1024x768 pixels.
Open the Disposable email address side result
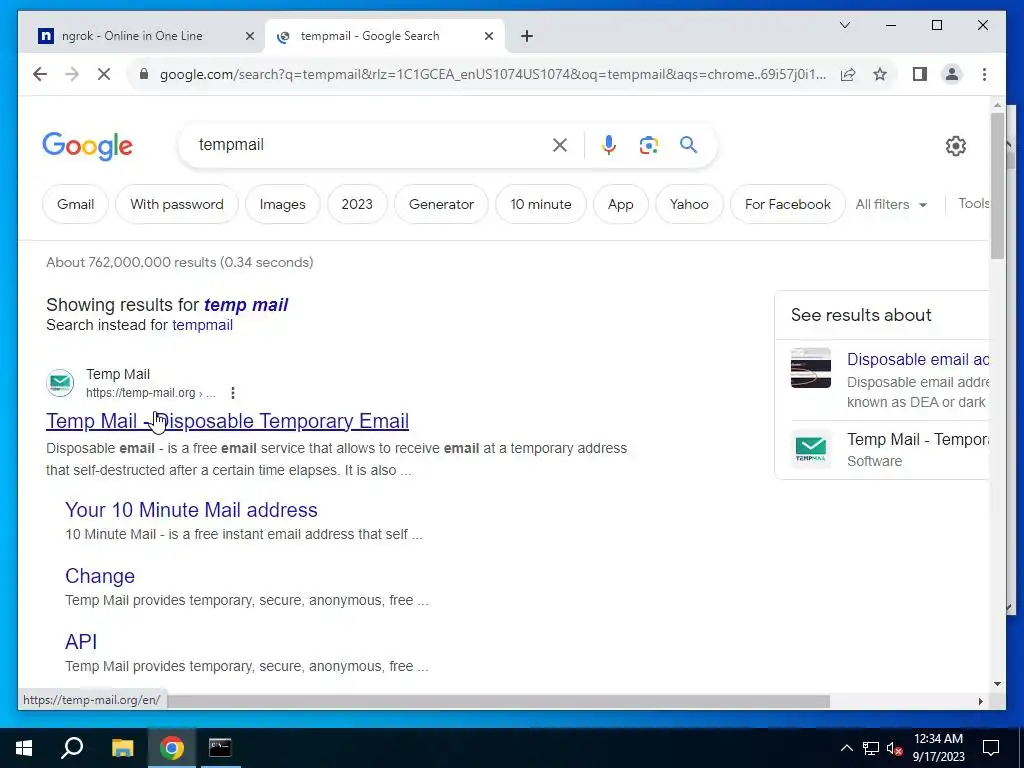pyautogui.click(x=918, y=360)
